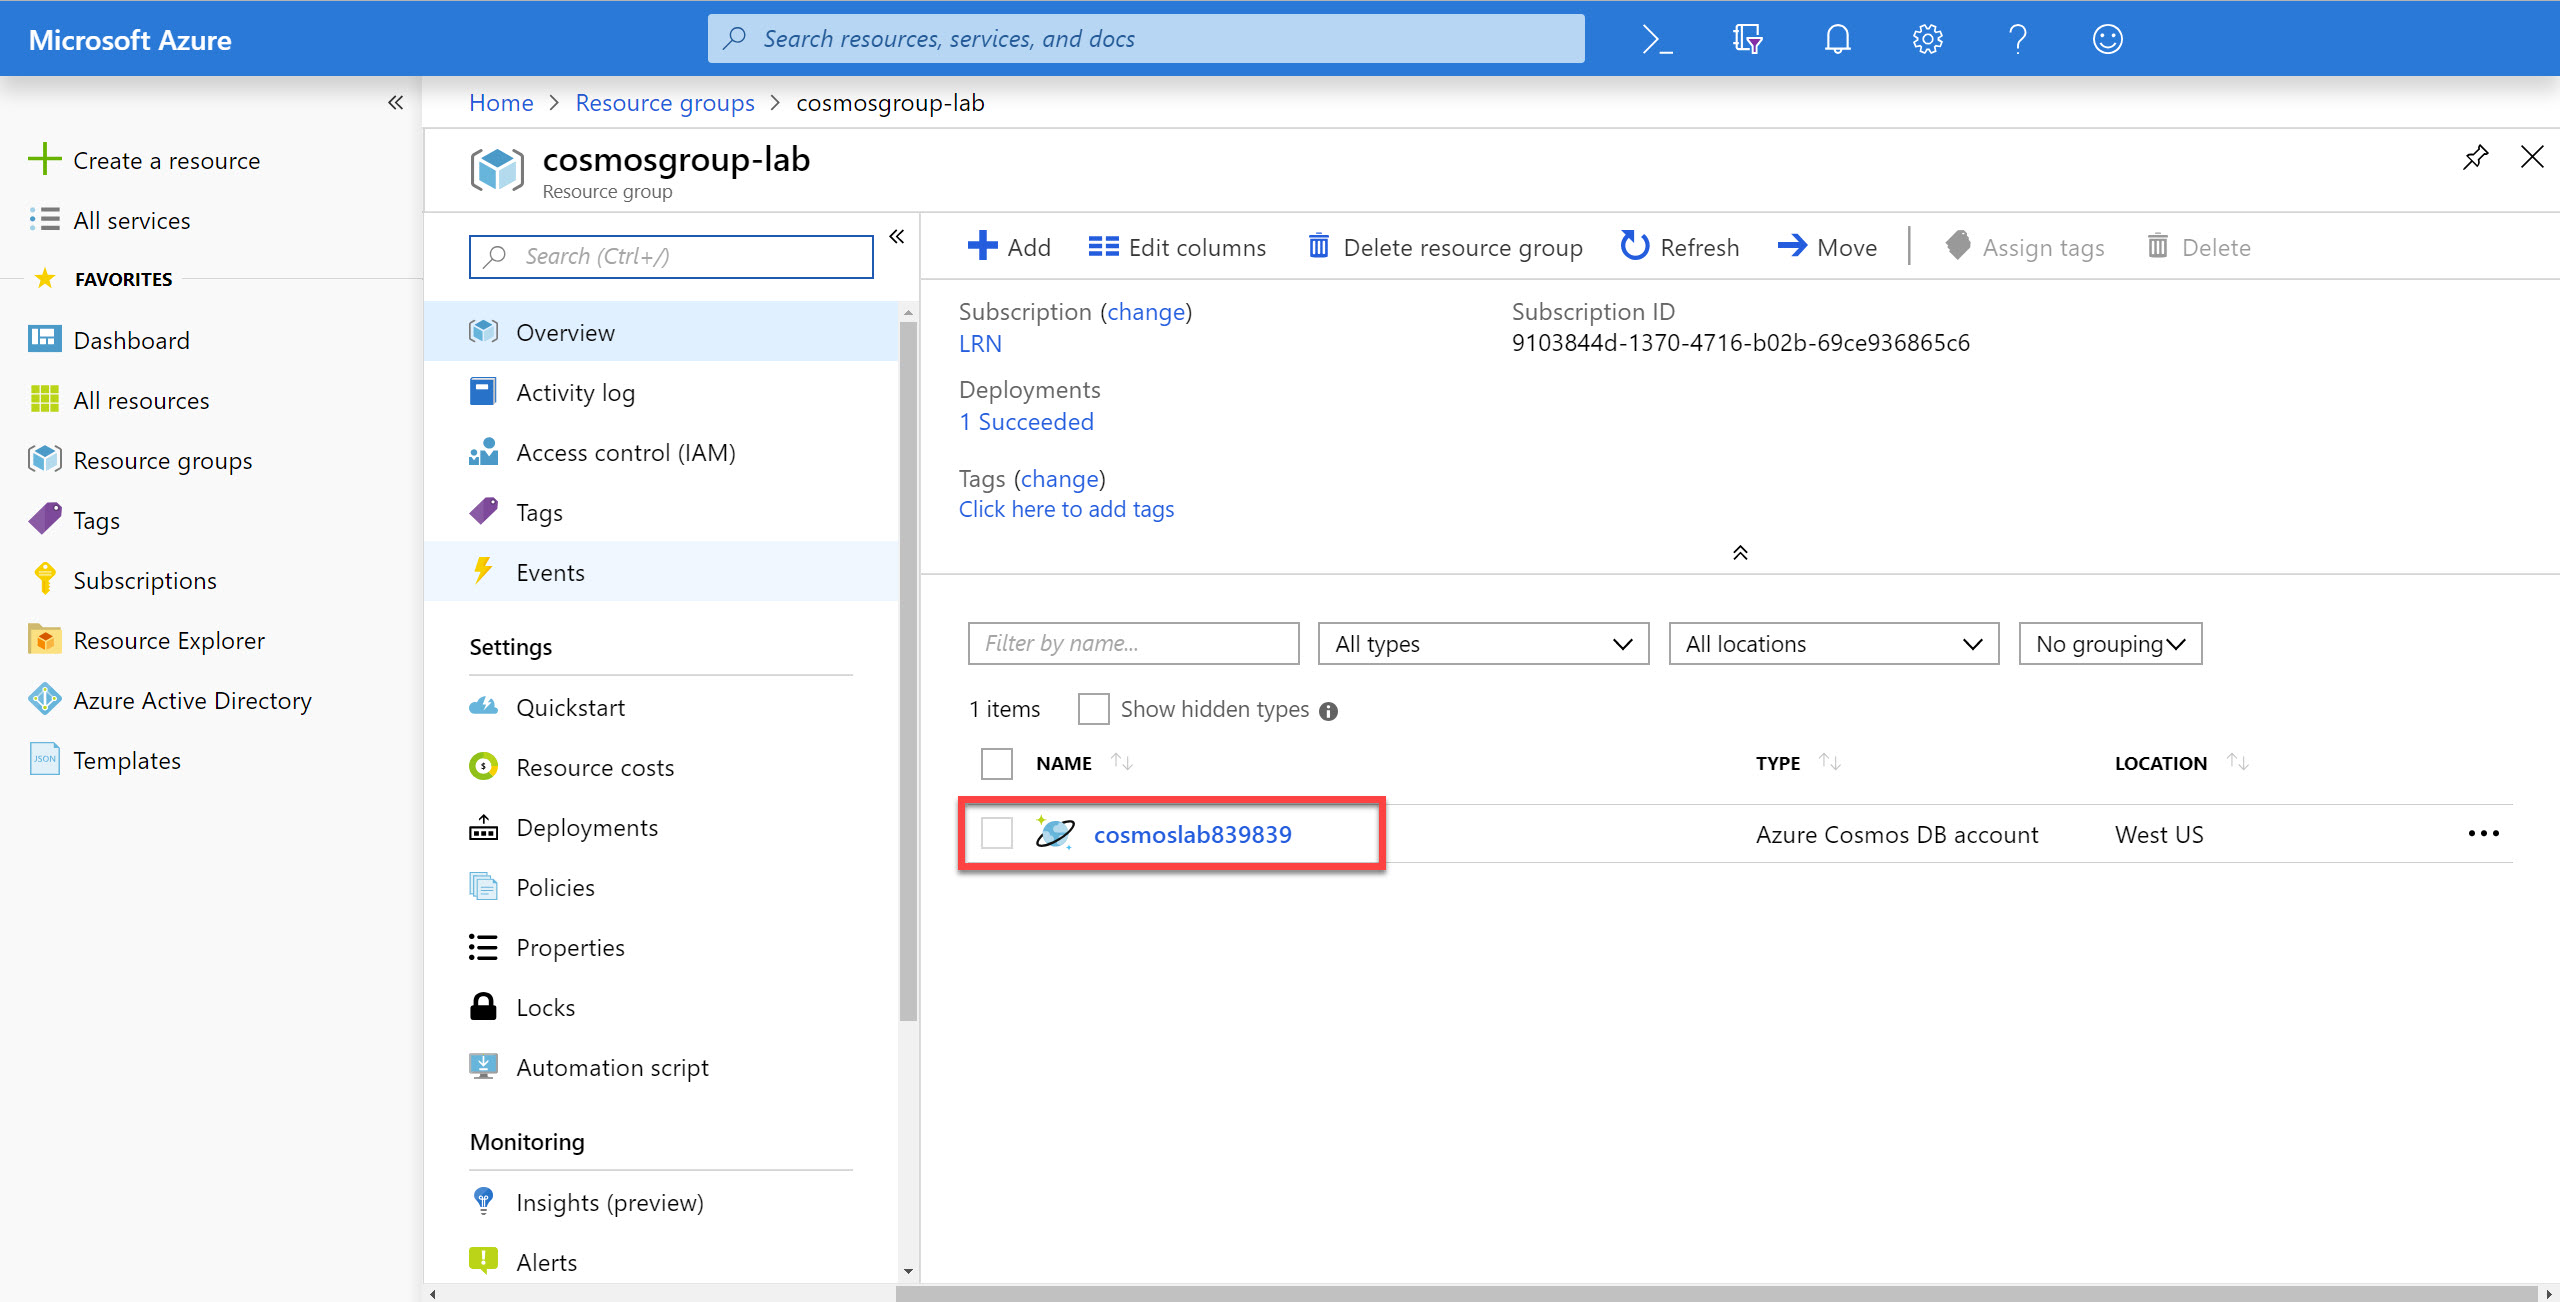This screenshot has width=2560, height=1302.
Task: Click the Automation script icon
Action: [483, 1066]
